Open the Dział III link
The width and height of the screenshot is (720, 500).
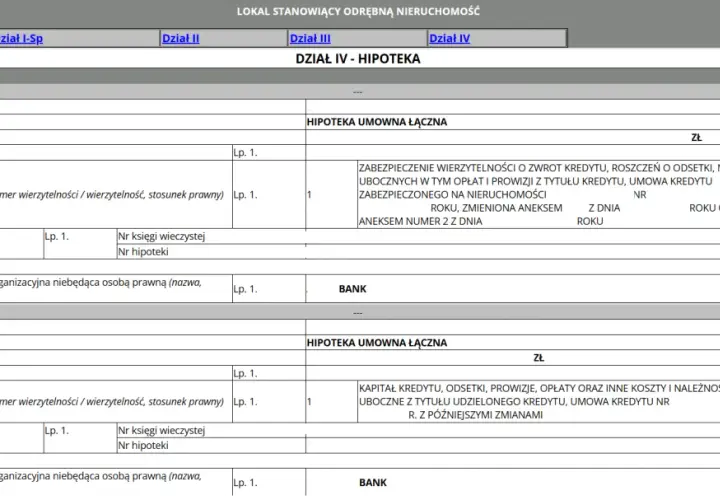(310, 39)
